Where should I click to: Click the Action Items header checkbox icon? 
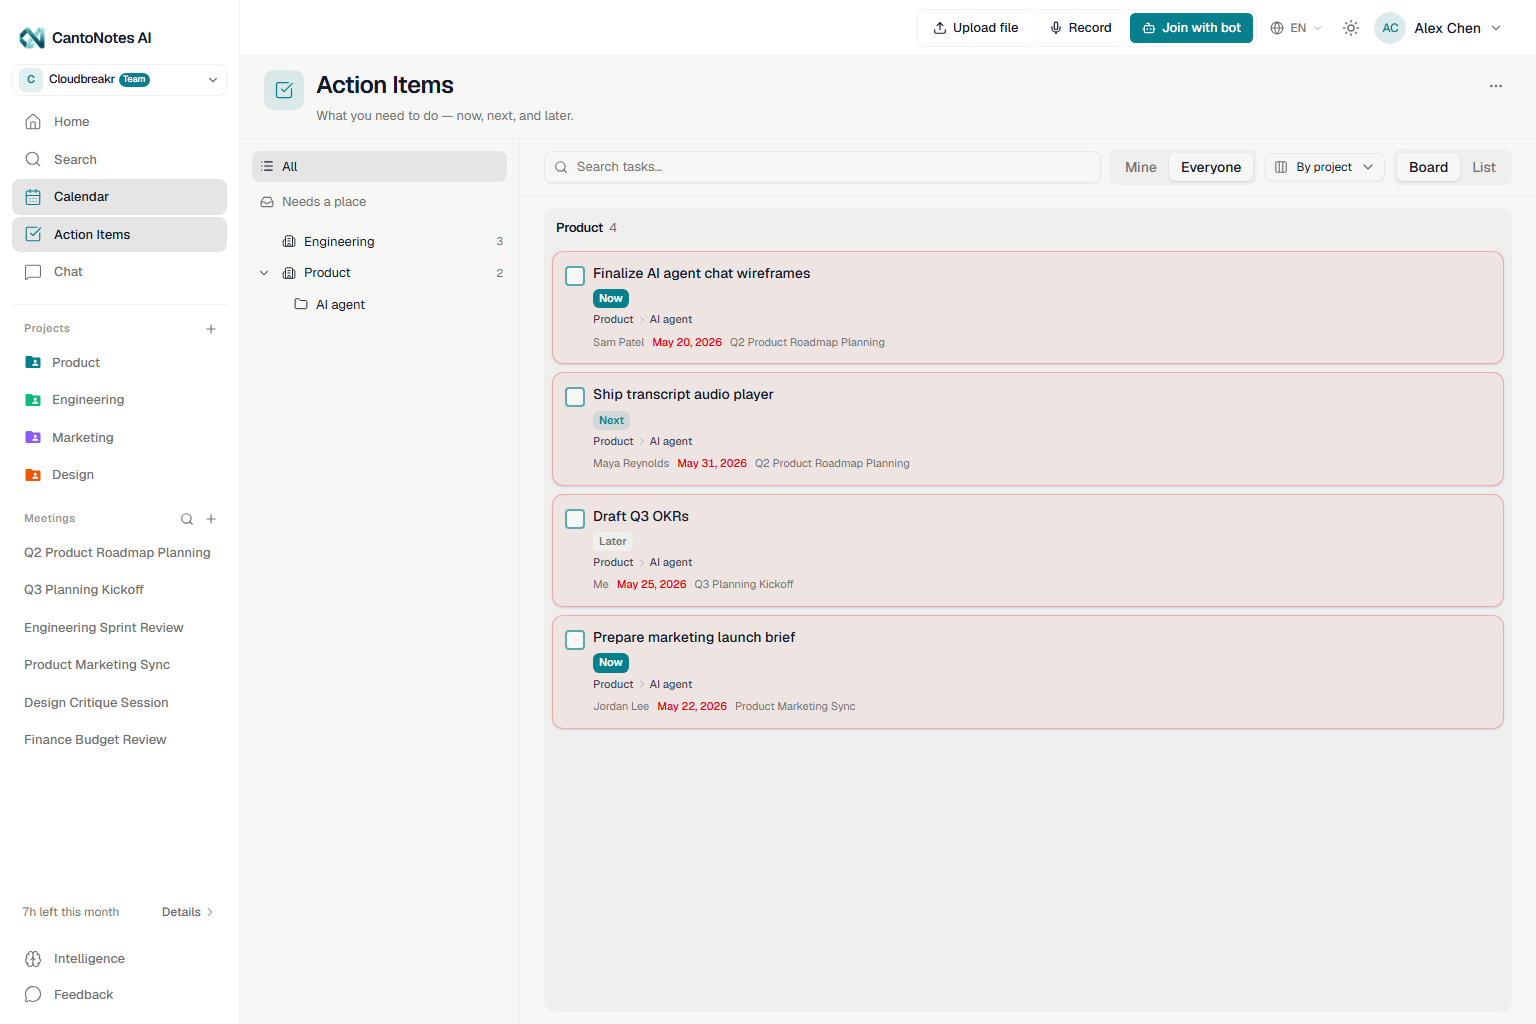click(284, 90)
